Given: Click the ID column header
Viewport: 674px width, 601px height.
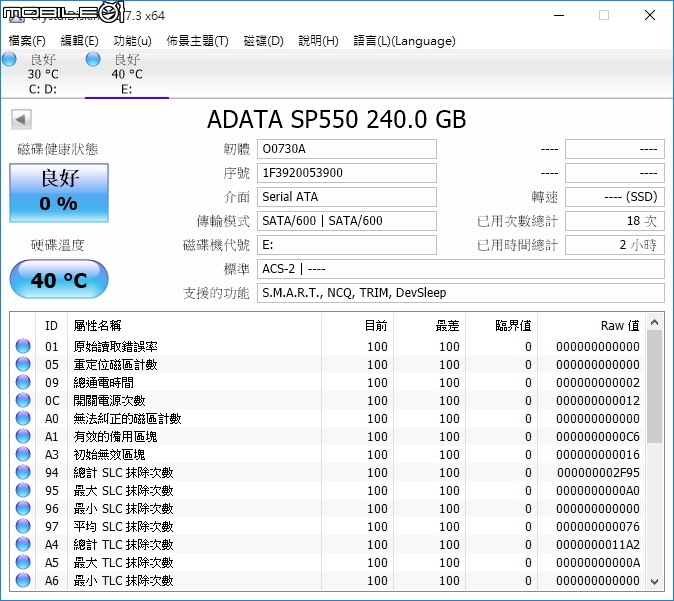Looking at the screenshot, I should [x=52, y=325].
